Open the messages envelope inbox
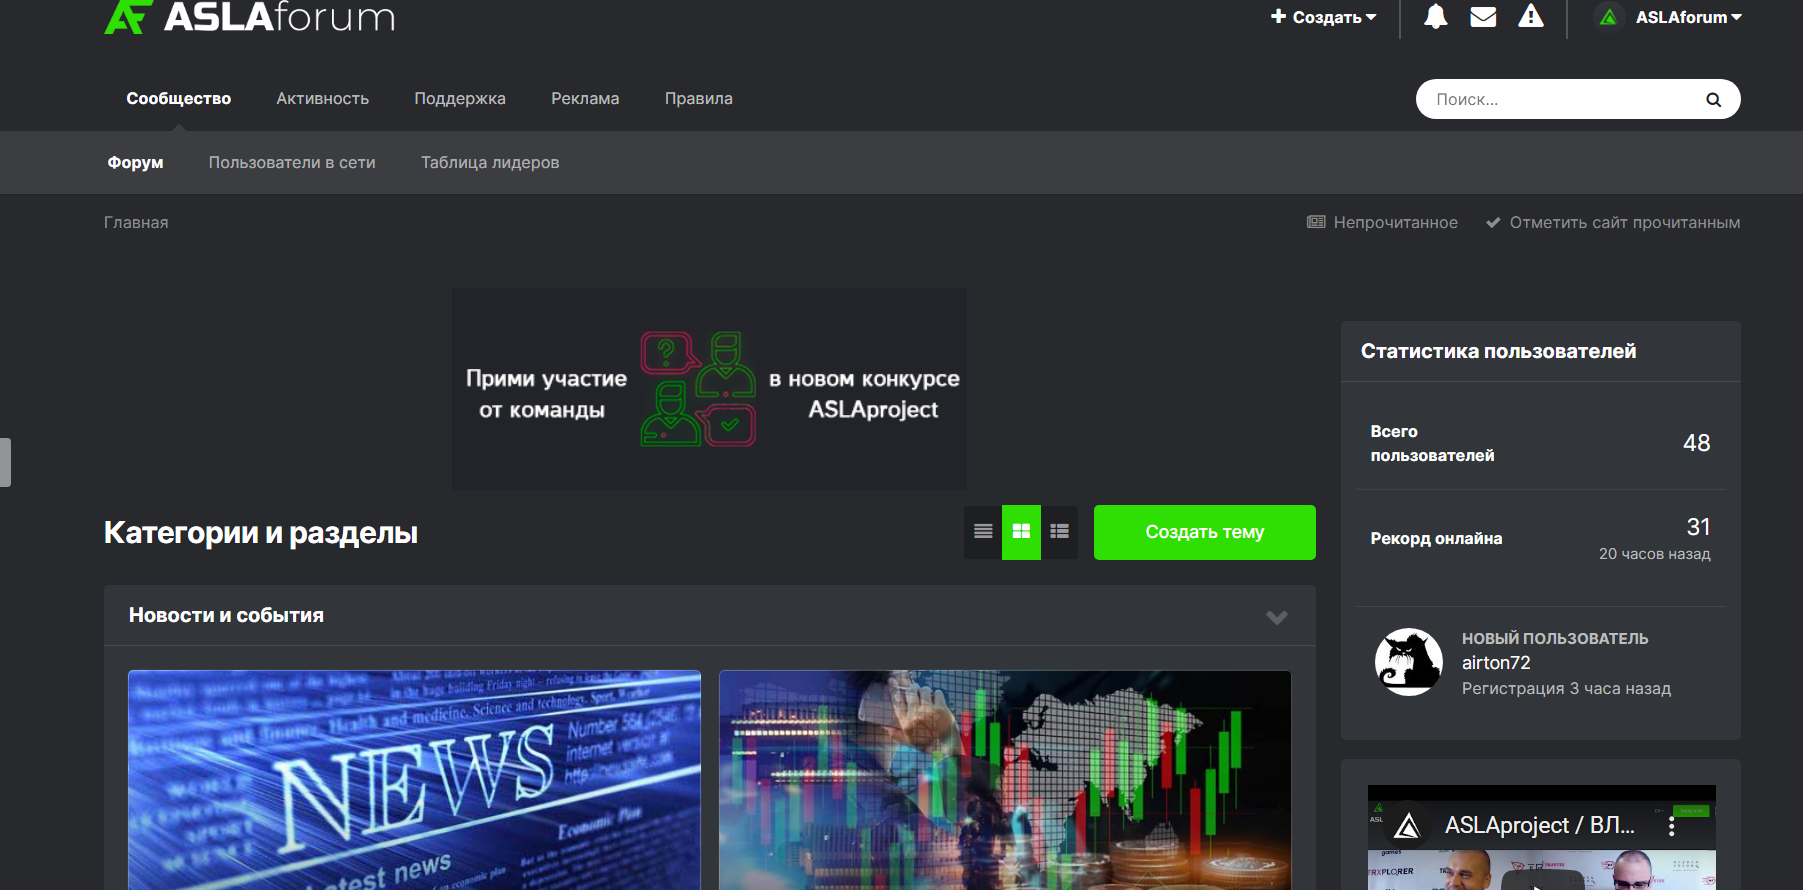 point(1483,17)
